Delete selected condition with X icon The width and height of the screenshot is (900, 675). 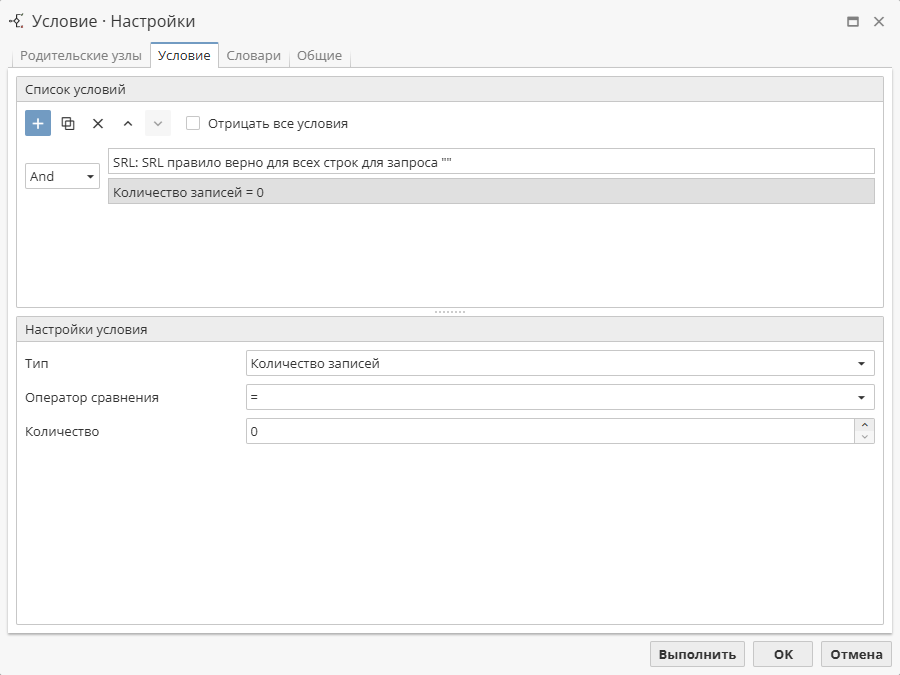click(x=98, y=123)
